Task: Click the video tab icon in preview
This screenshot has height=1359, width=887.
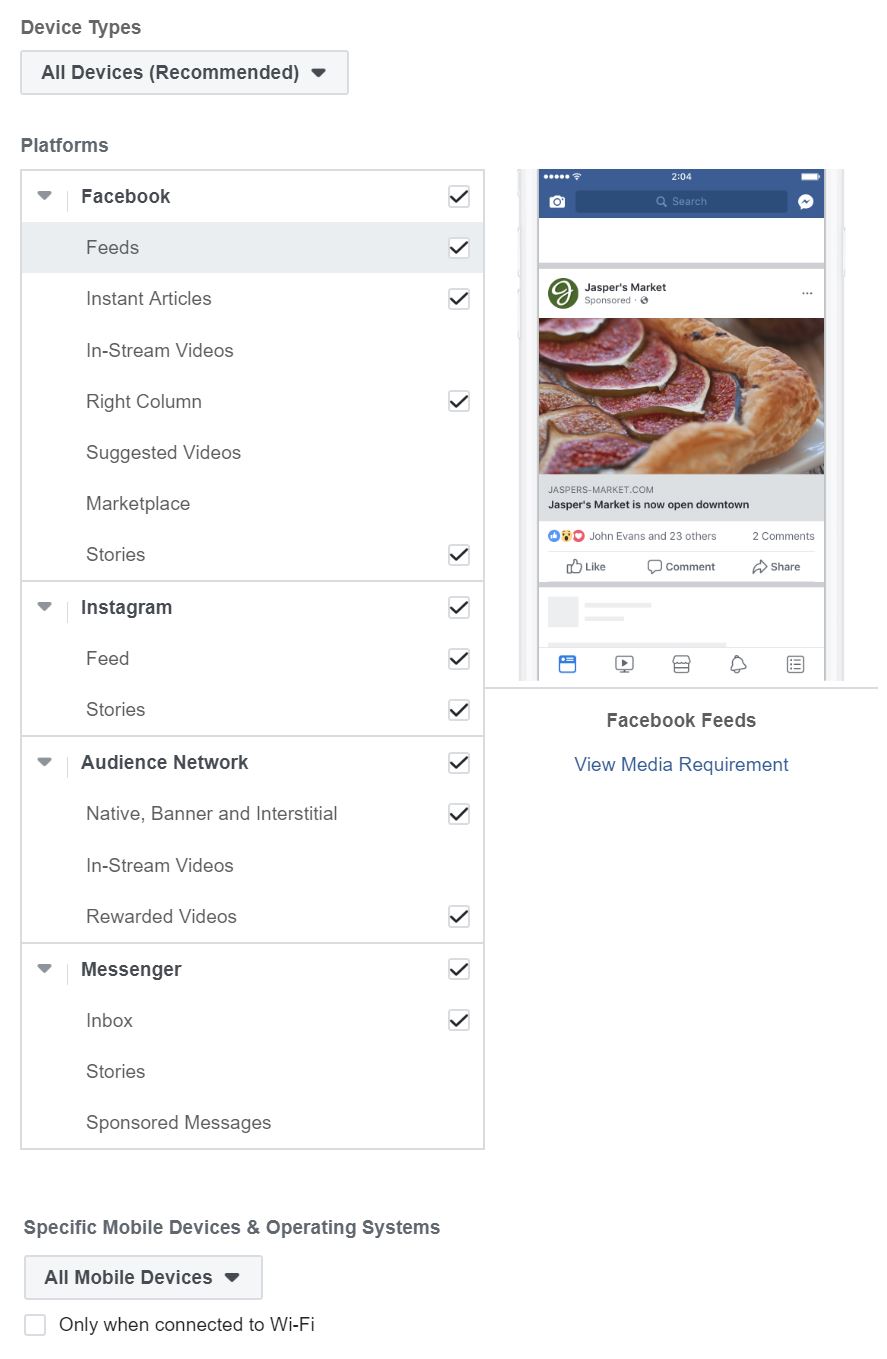Action: [x=624, y=664]
